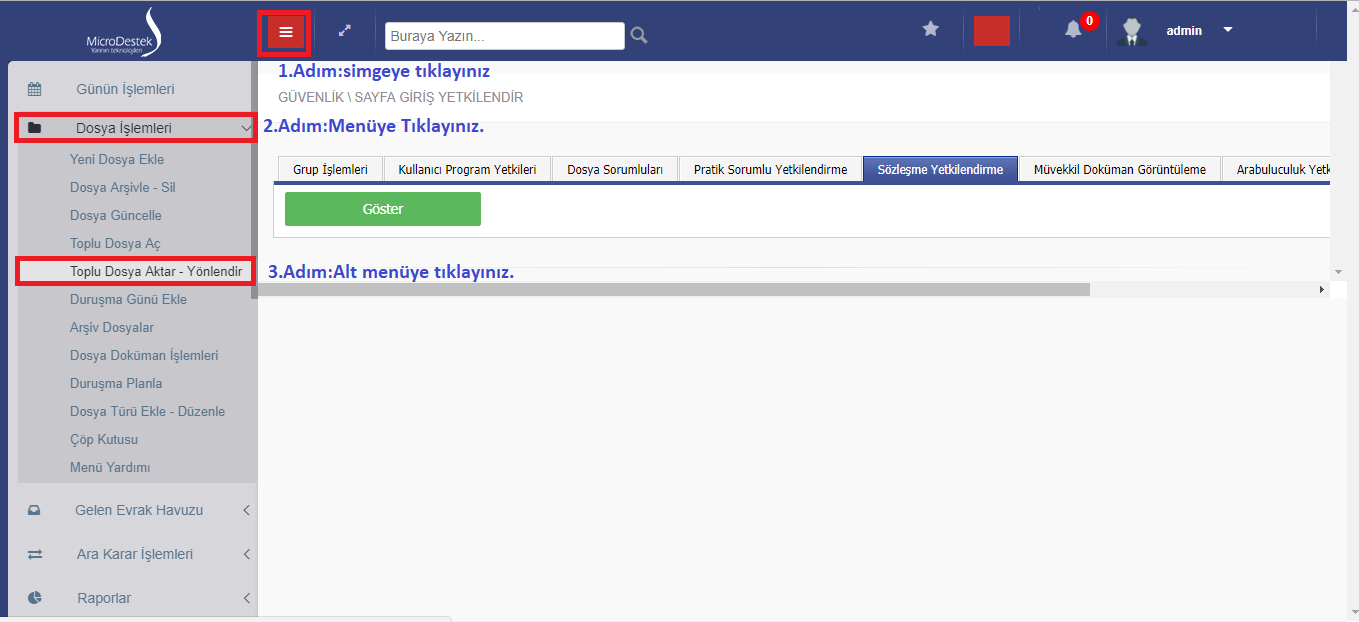Click the fullscreen expand arrows icon

point(345,31)
